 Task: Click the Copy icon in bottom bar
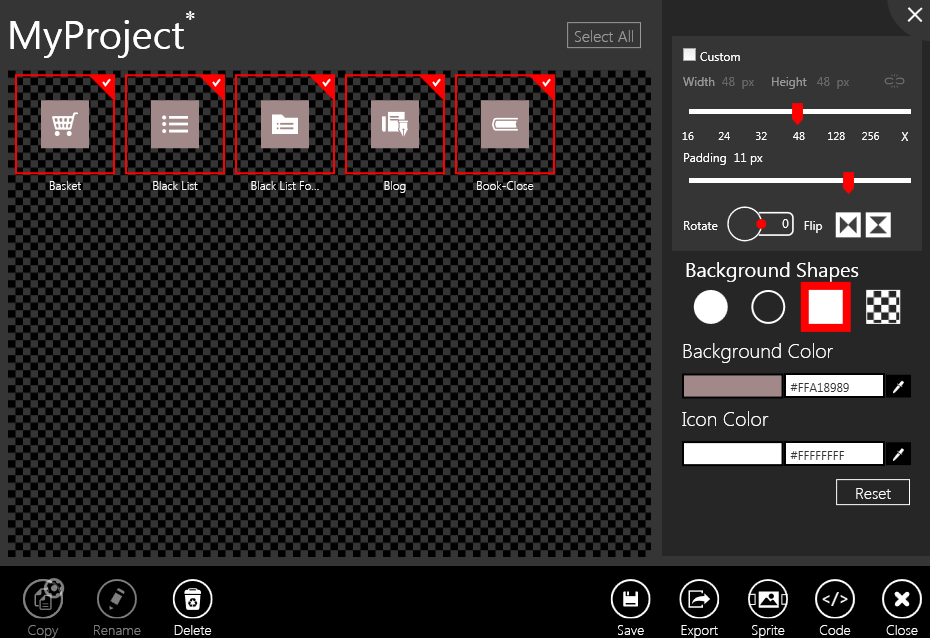43,599
